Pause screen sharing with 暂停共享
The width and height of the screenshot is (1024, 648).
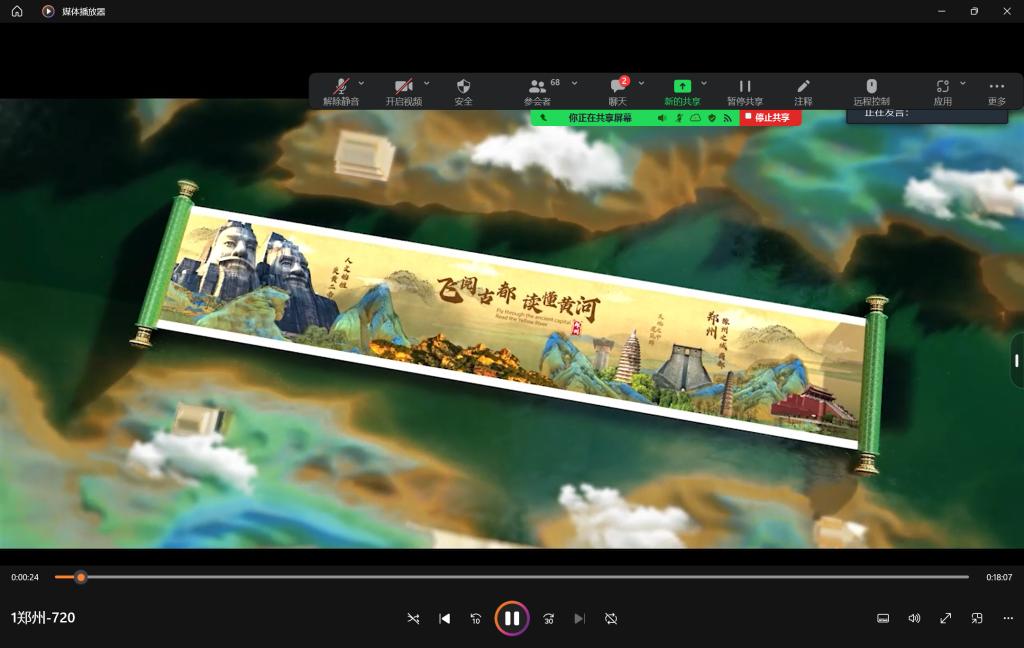point(744,89)
